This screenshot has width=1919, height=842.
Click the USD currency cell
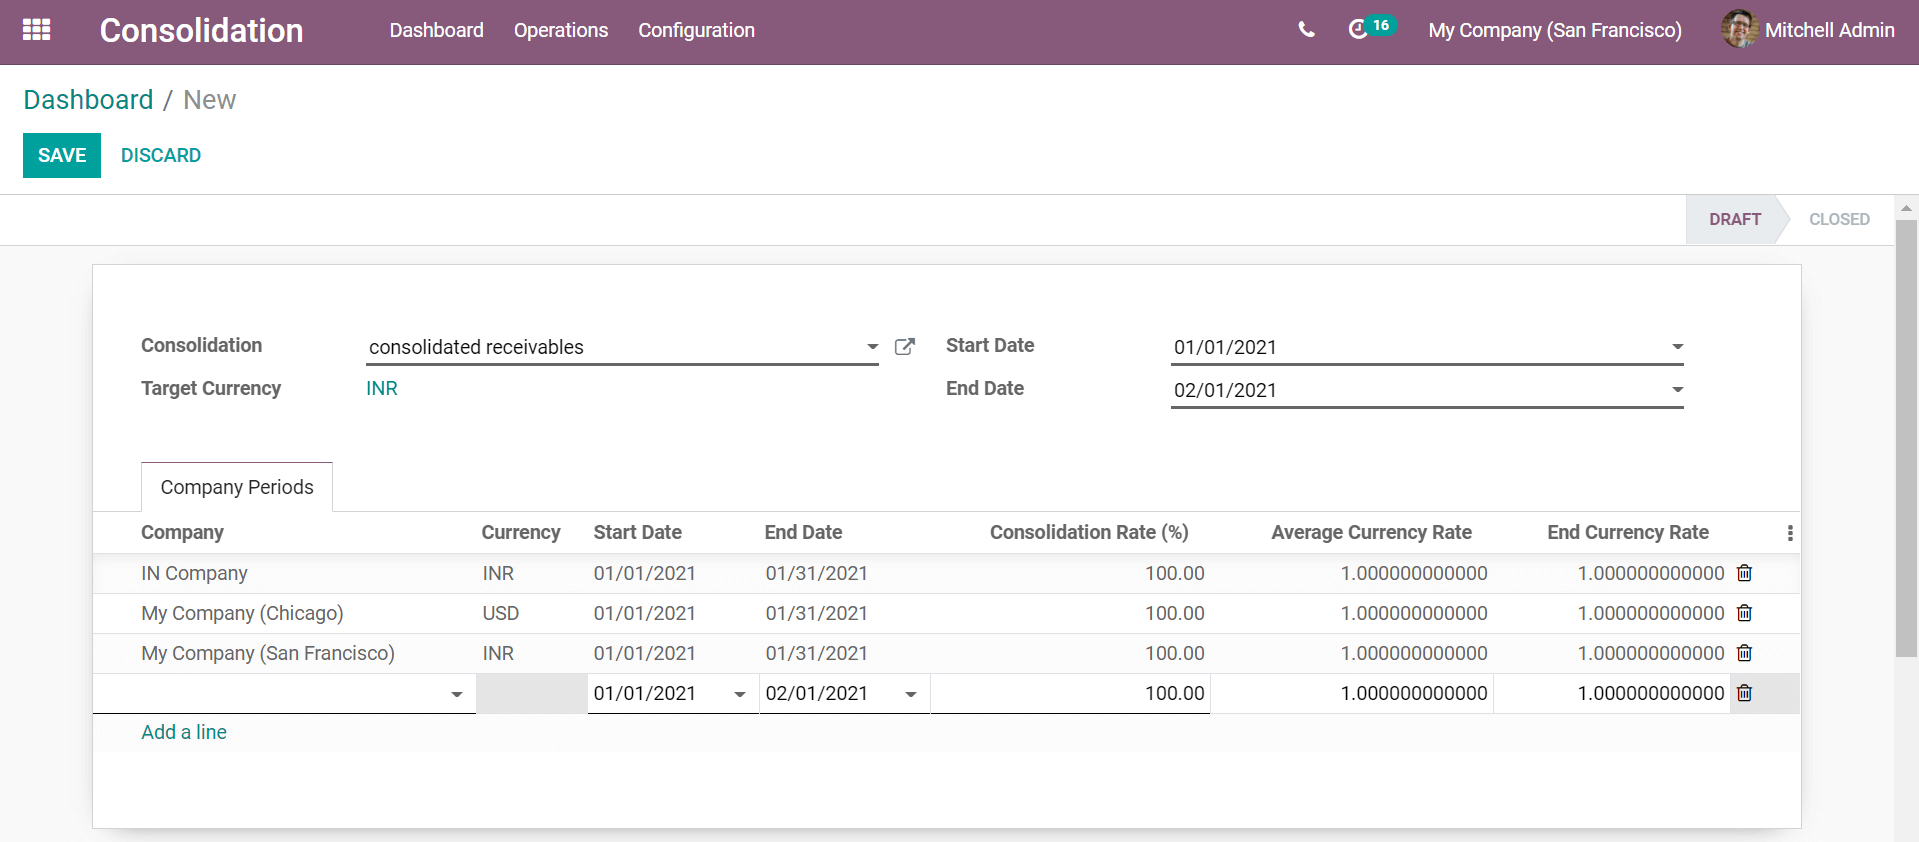[501, 613]
